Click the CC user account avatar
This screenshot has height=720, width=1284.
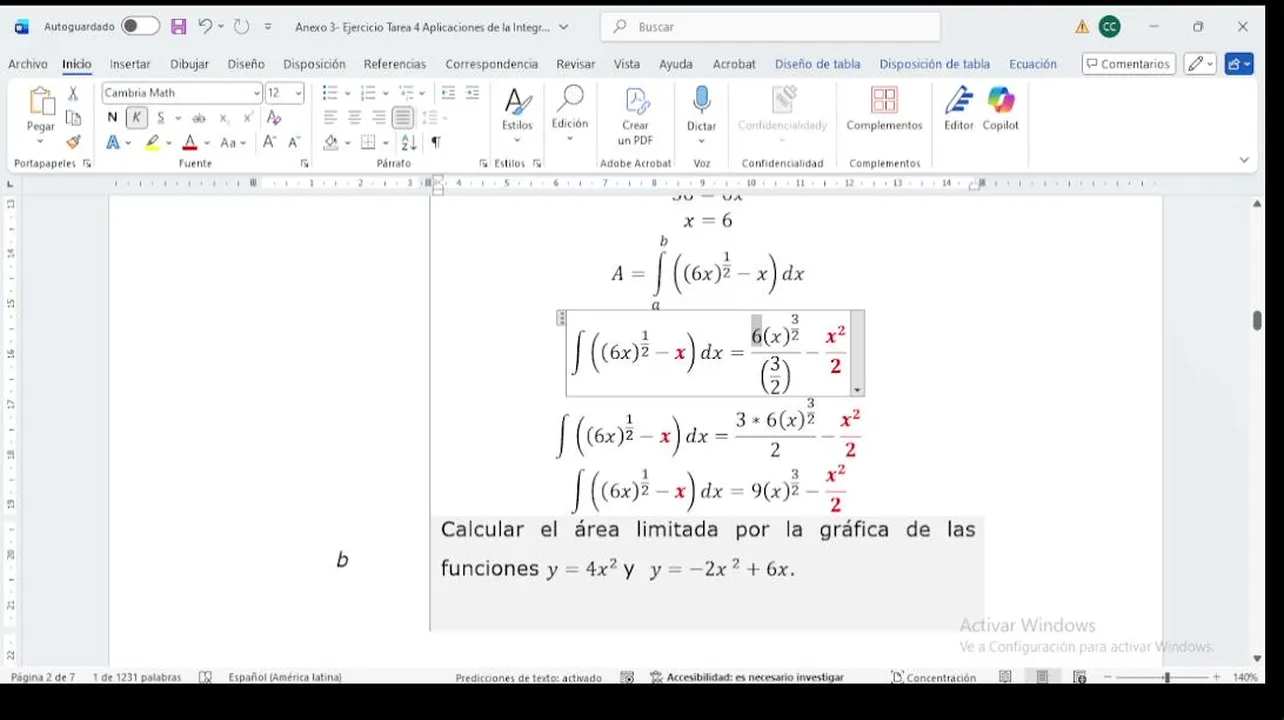coord(1109,27)
